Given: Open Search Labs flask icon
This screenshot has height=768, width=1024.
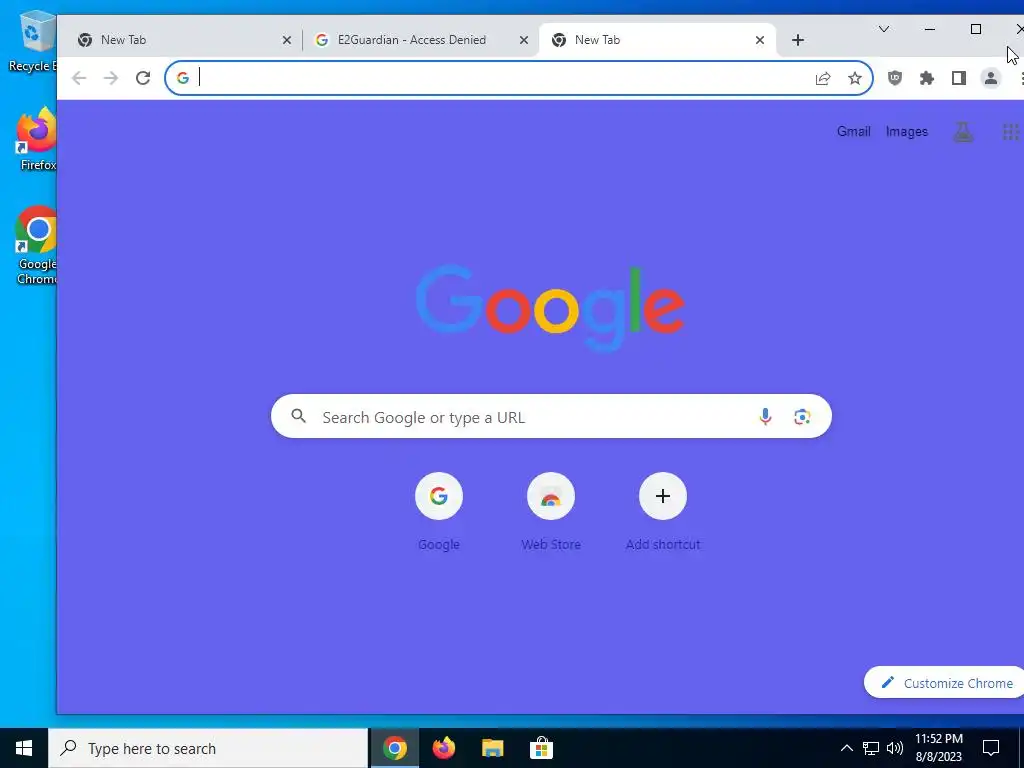Looking at the screenshot, I should pos(963,132).
